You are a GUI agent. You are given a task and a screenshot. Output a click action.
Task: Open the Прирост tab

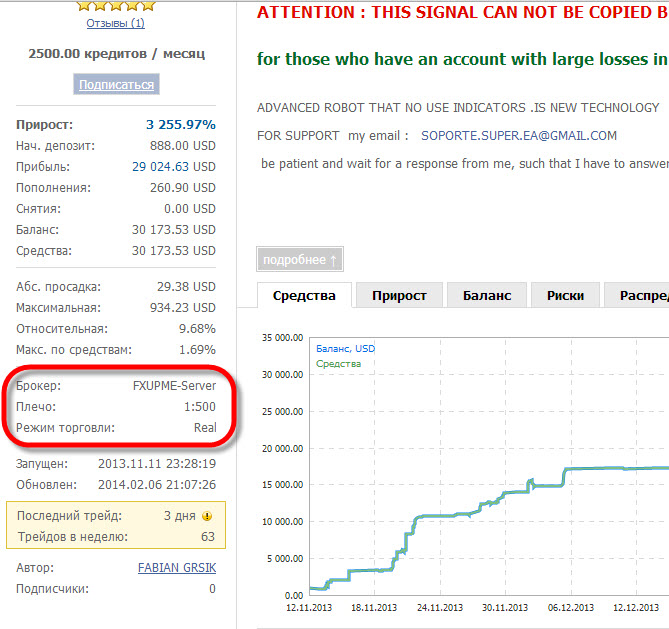399,295
